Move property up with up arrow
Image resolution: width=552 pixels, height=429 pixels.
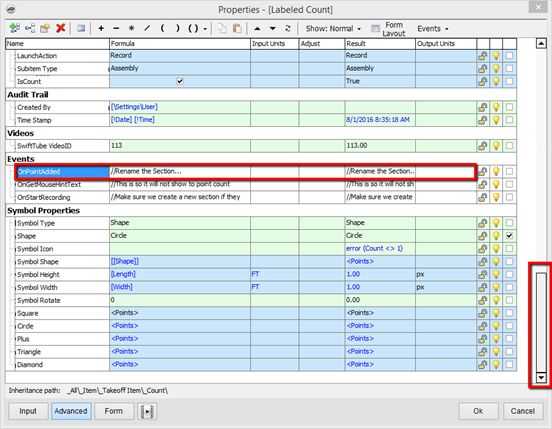(x=257, y=29)
